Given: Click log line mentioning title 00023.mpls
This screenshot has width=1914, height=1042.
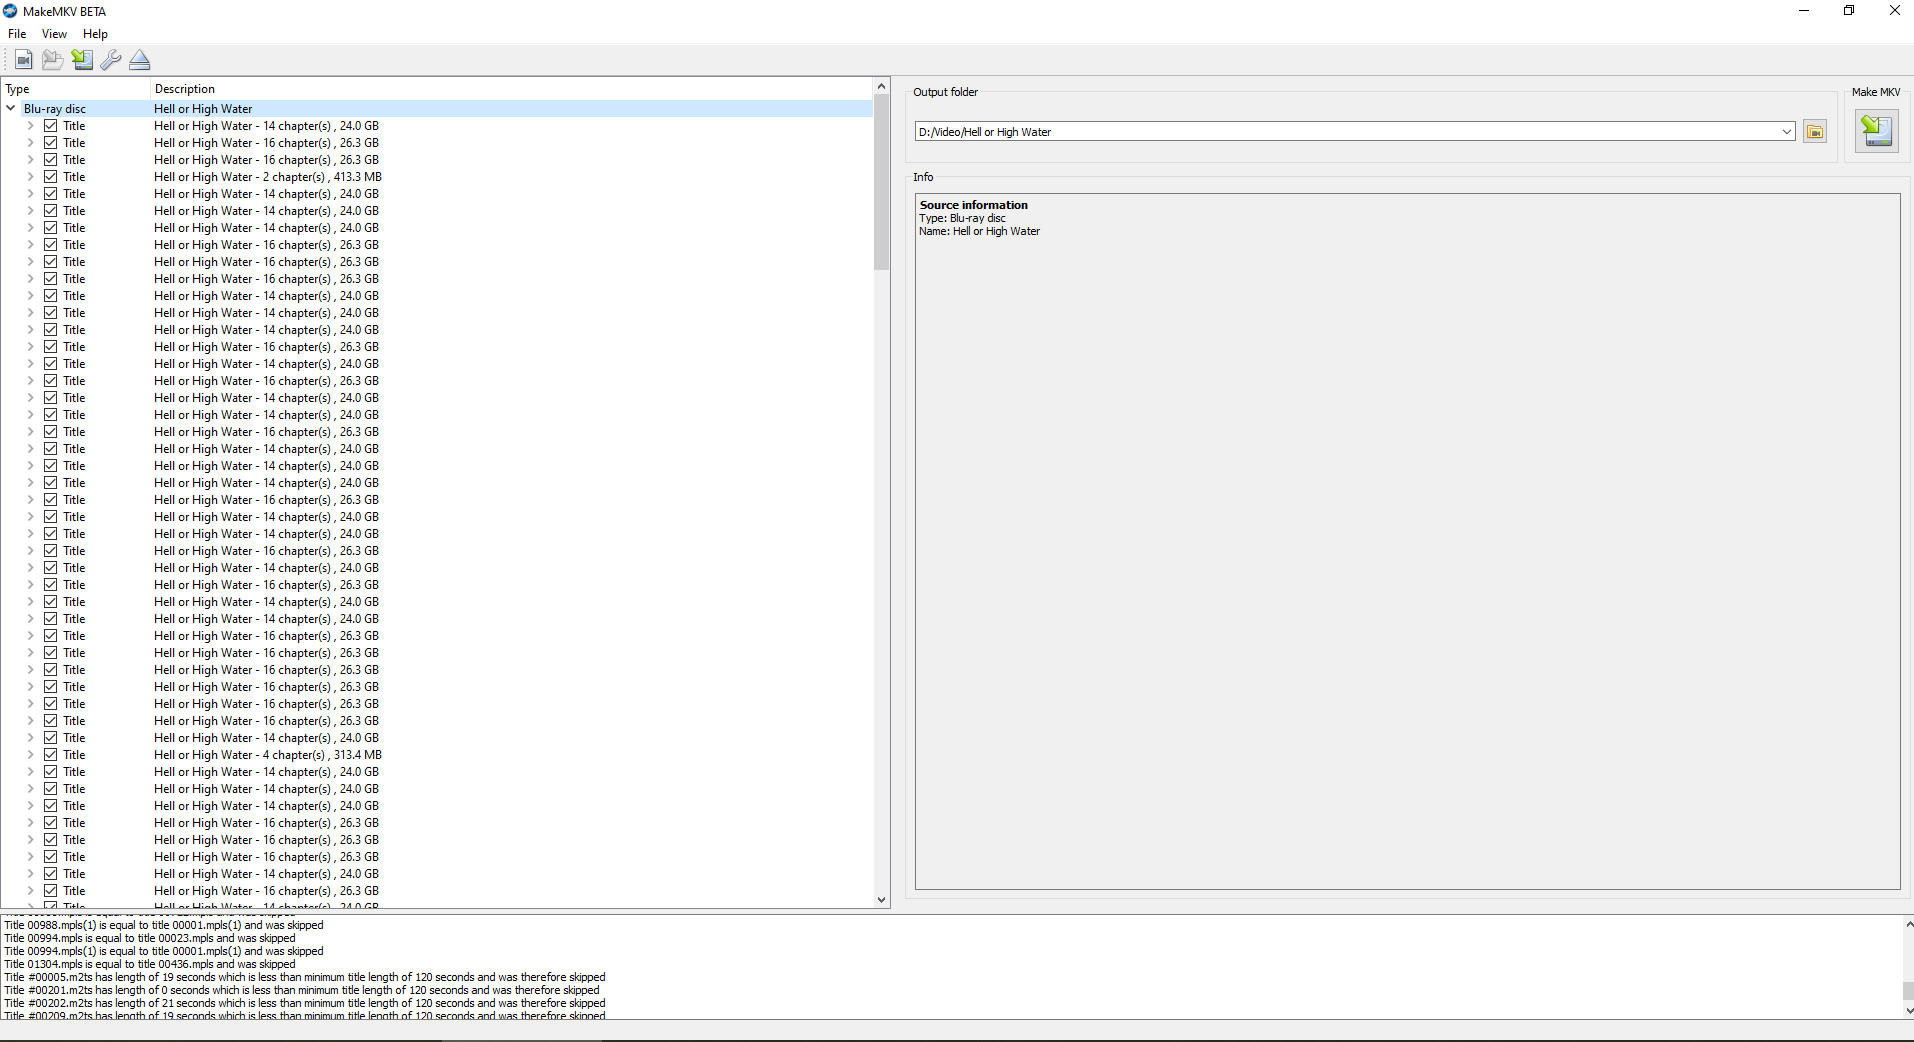Looking at the screenshot, I should point(150,938).
